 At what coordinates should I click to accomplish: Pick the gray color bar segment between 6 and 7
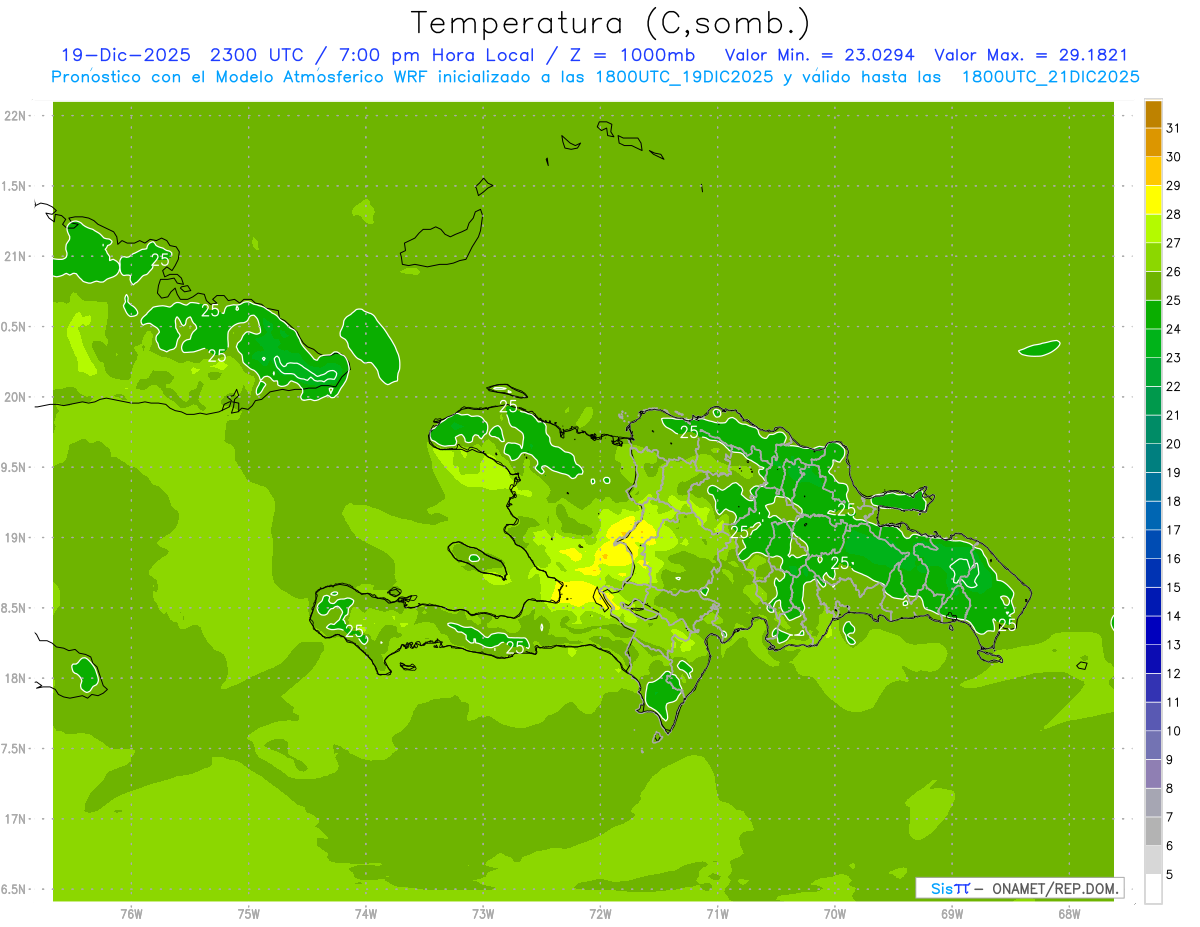point(1153,831)
